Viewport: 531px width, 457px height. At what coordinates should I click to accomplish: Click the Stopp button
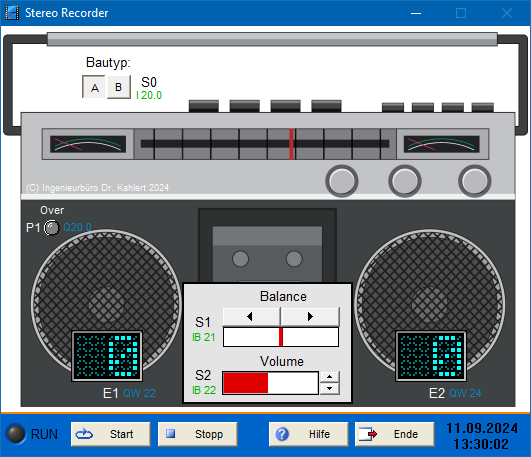(x=198, y=434)
